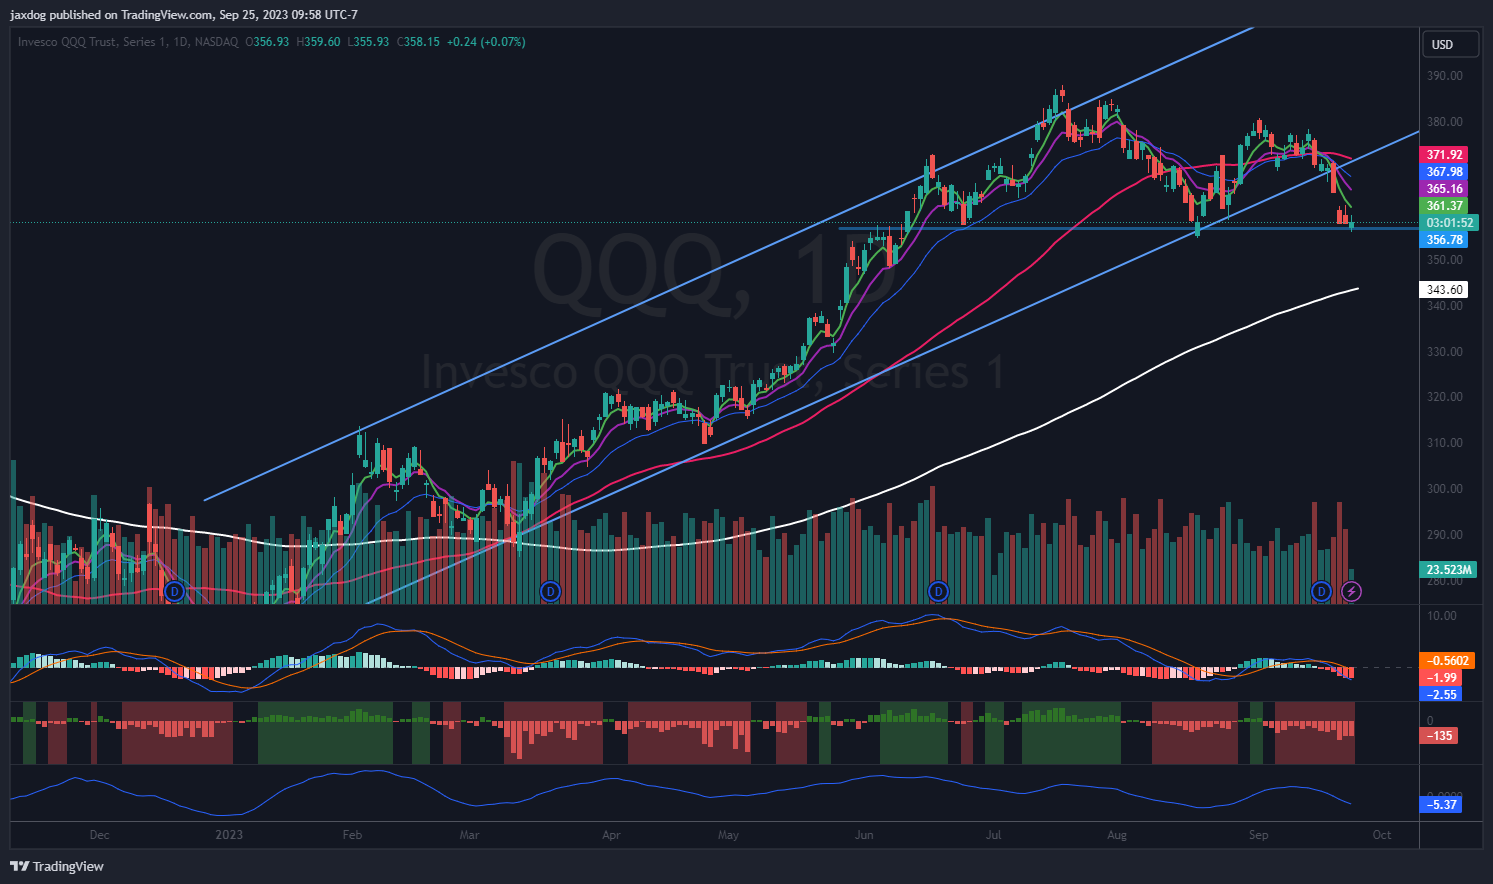The height and width of the screenshot is (884, 1493).
Task: Click the 350.00 price axis level
Action: [x=1444, y=260]
